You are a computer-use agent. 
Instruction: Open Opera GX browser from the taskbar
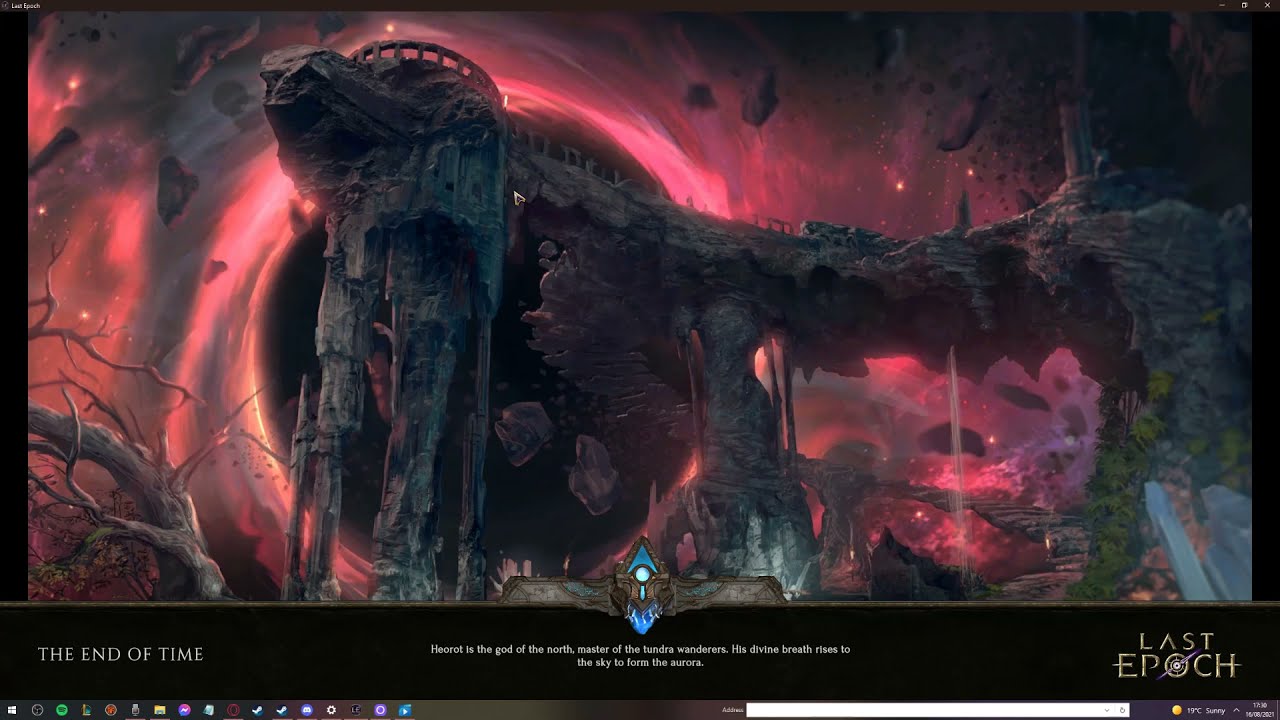coord(233,710)
